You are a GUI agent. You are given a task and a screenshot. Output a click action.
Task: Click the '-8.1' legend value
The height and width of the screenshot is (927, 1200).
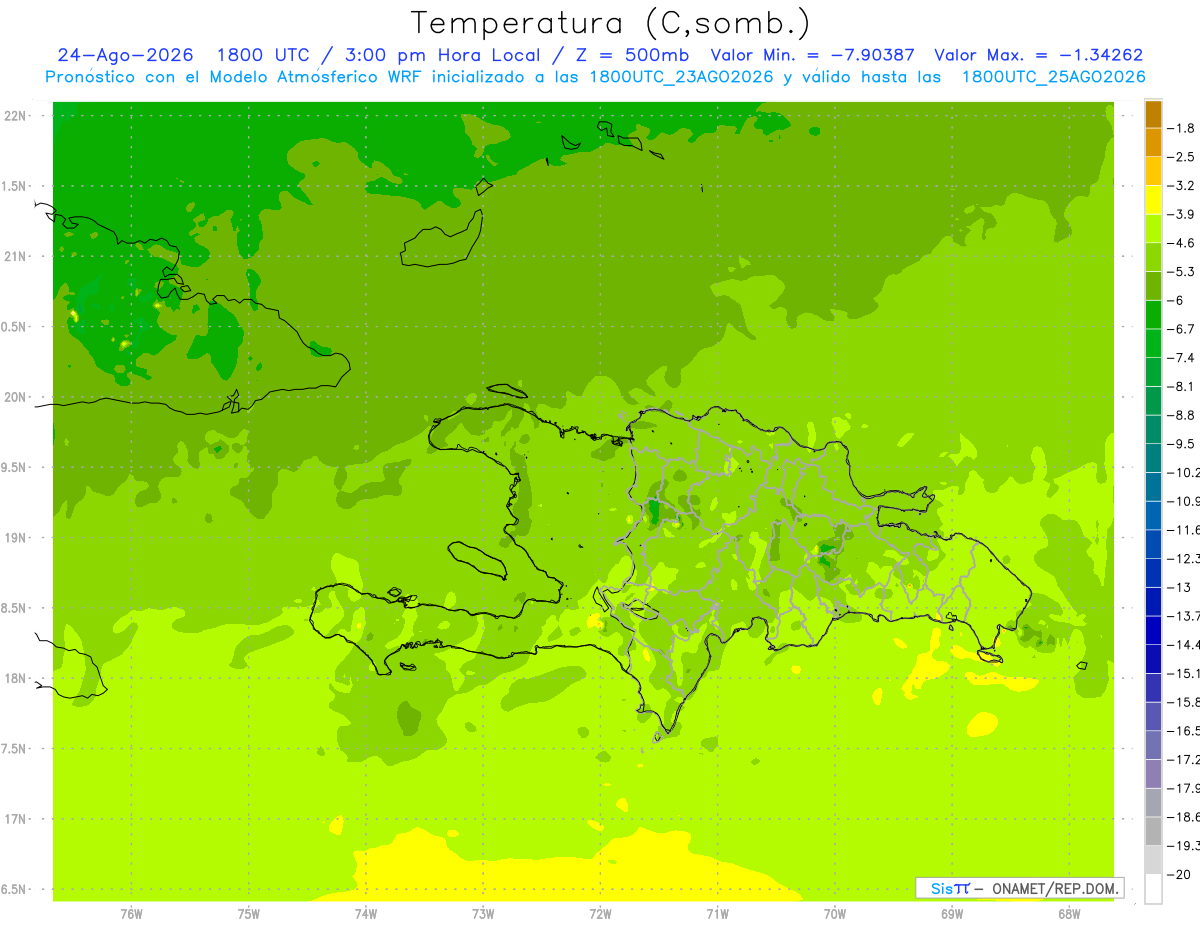1182,386
